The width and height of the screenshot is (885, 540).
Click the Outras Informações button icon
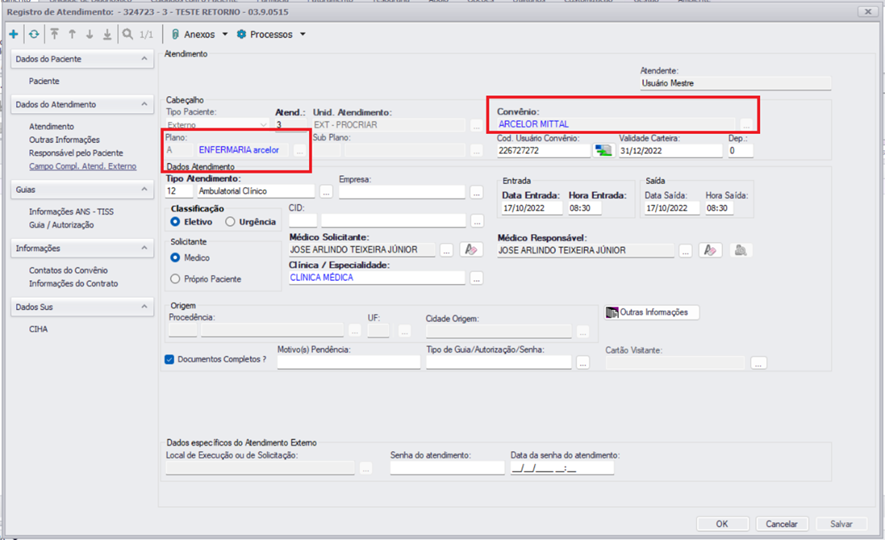tap(612, 312)
